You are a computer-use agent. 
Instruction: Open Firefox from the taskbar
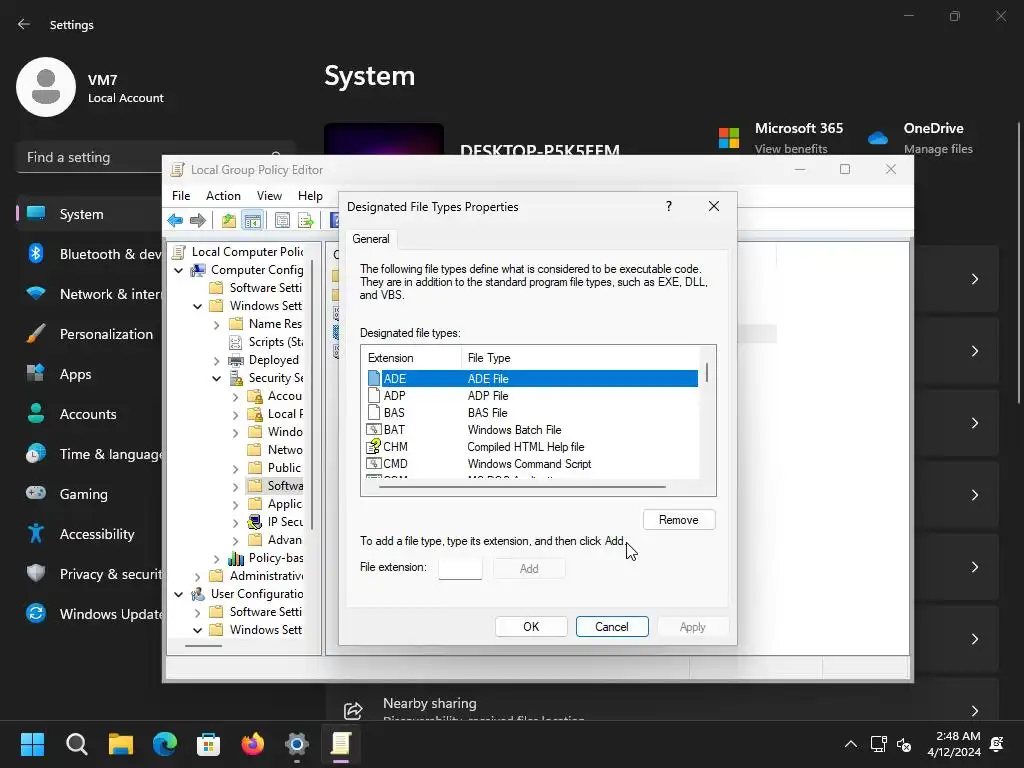click(x=253, y=744)
